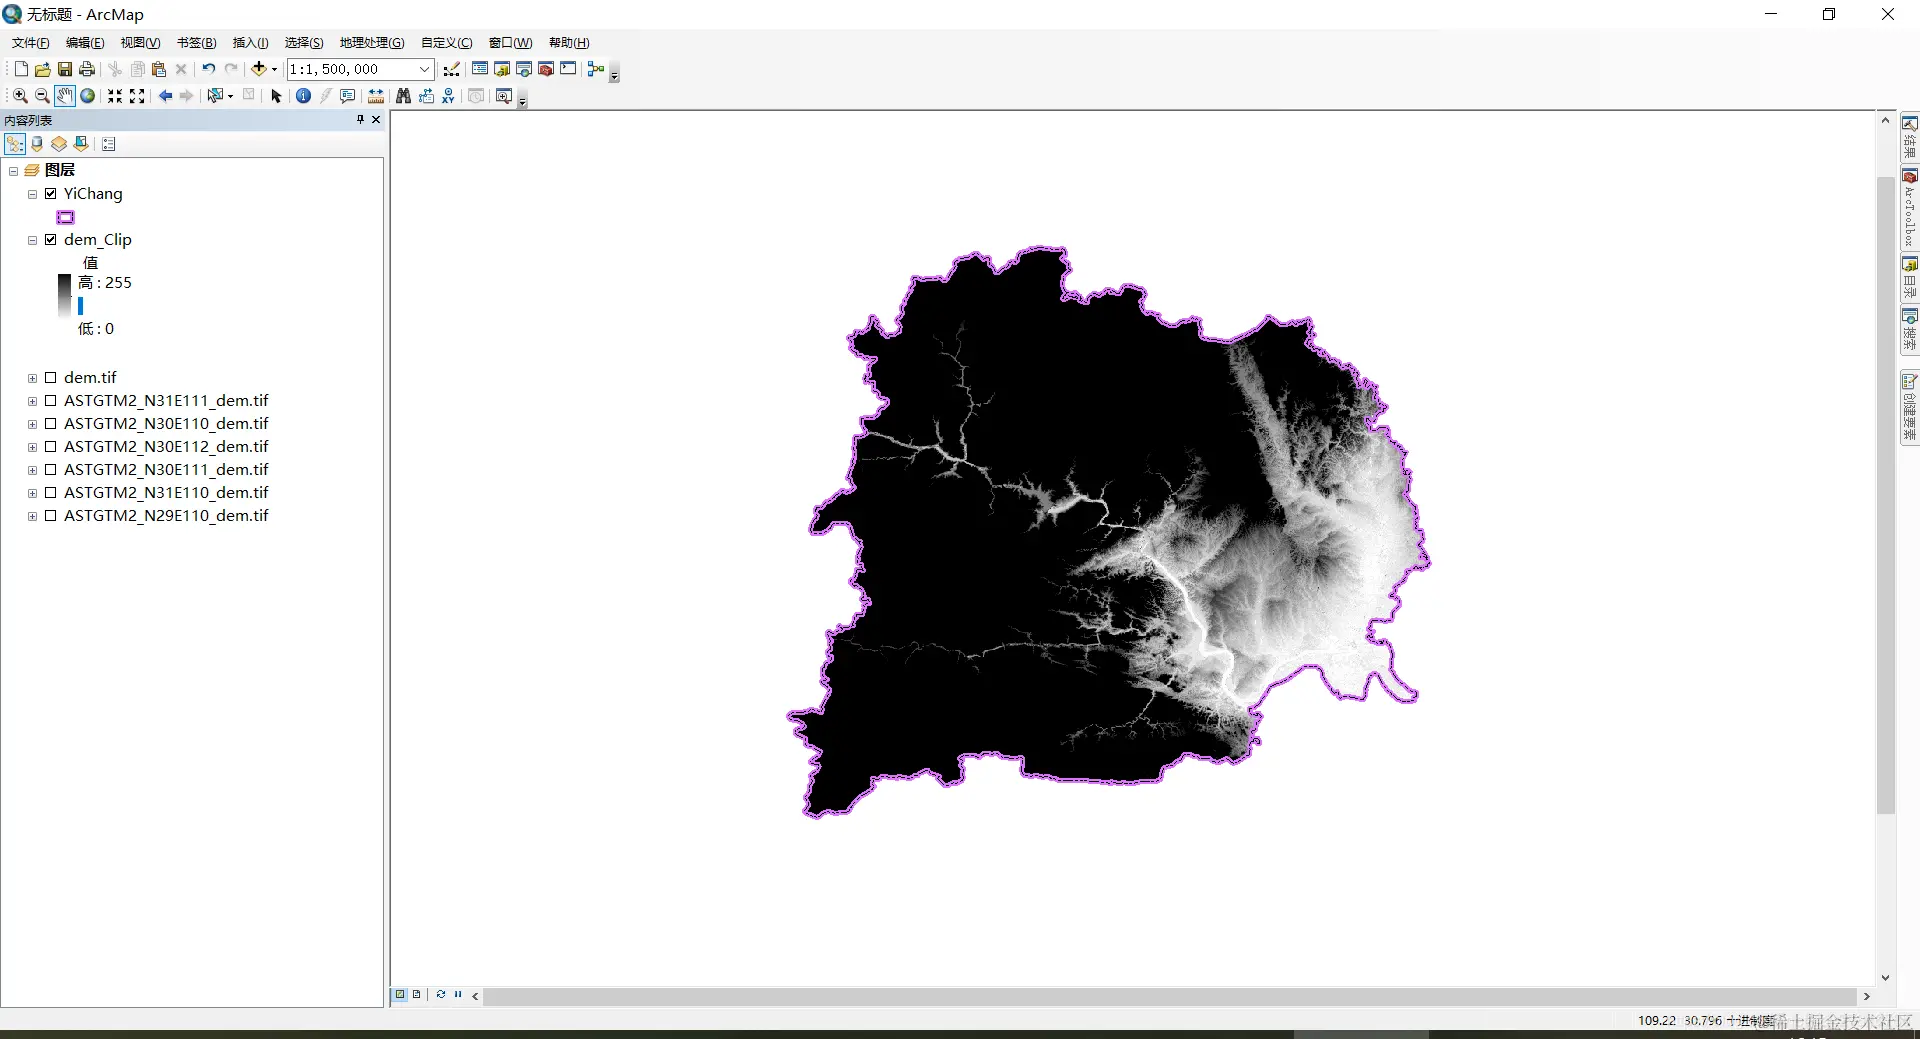
Task: Select the Select Elements arrow tool
Action: tap(276, 96)
